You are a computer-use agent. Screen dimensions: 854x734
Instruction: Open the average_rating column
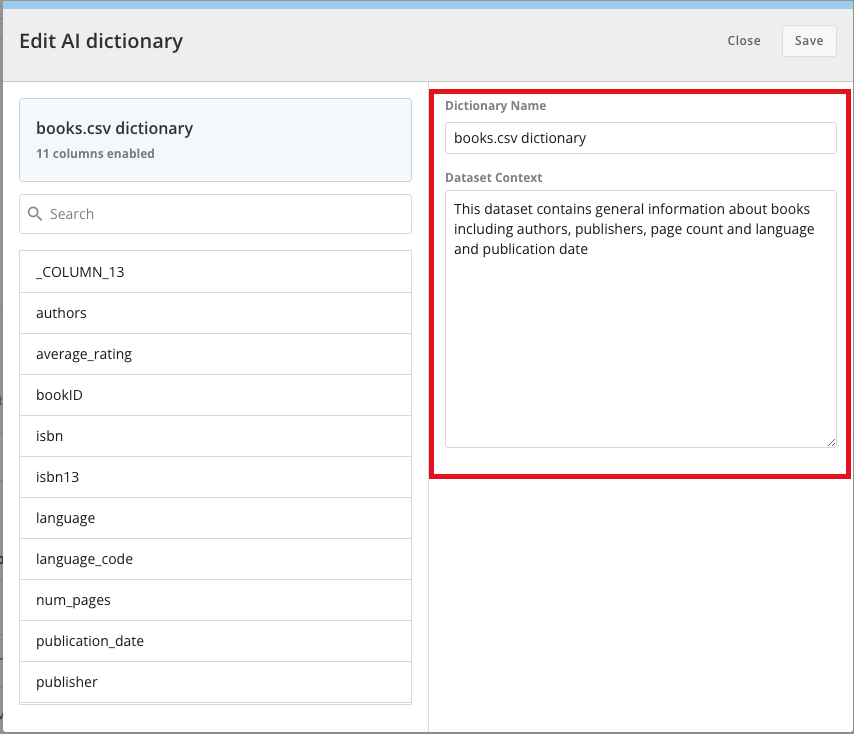click(x=215, y=354)
